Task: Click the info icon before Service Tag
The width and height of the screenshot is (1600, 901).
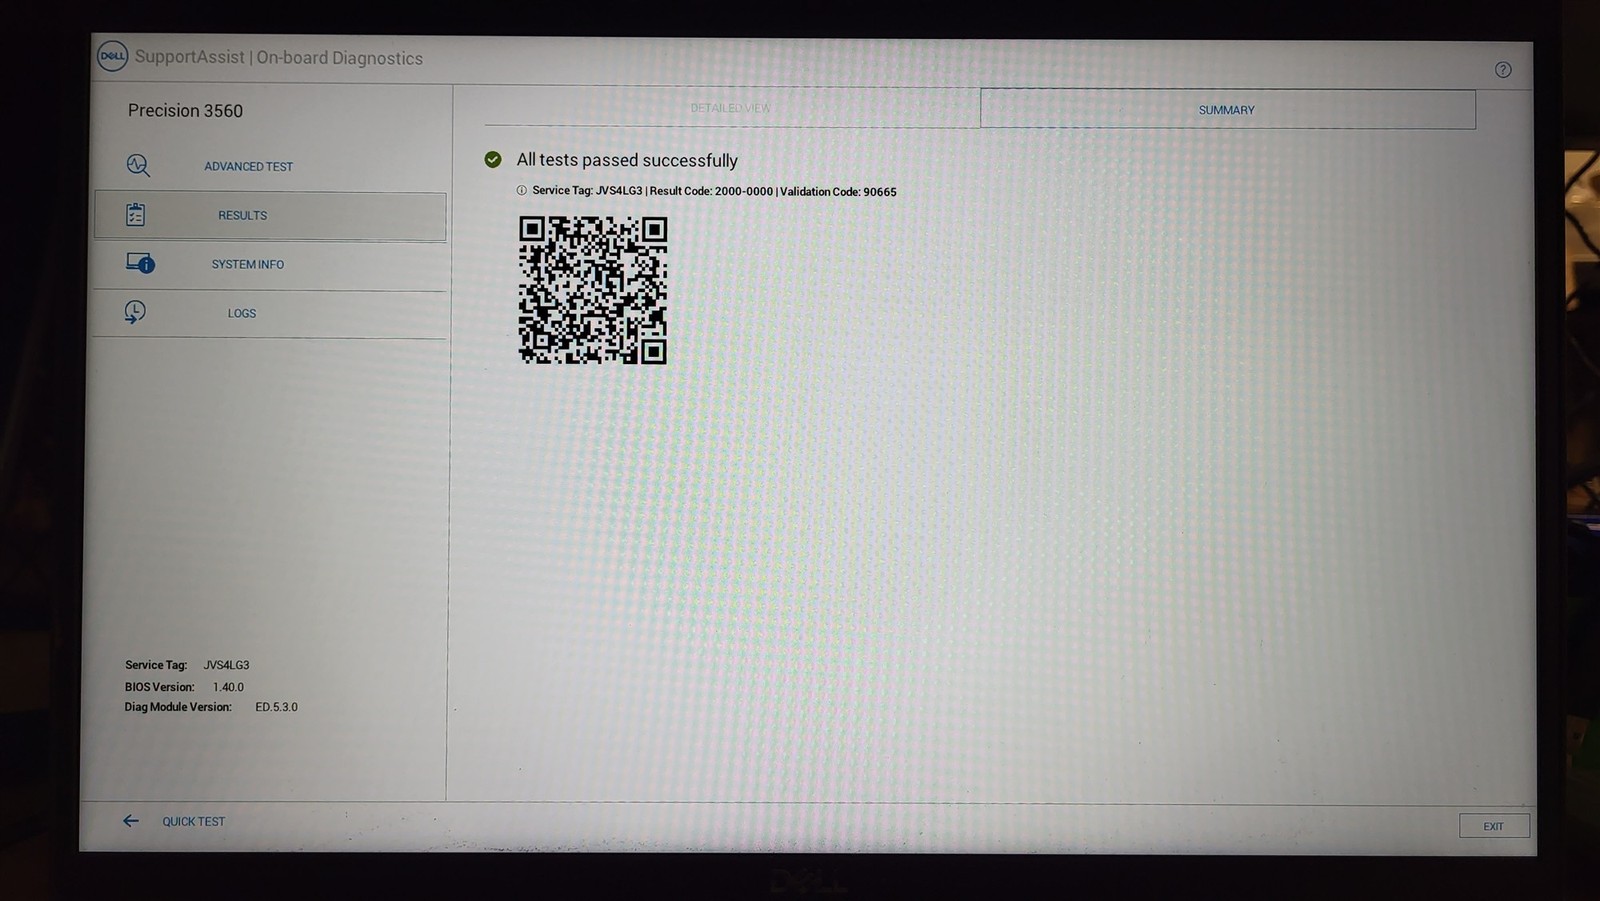Action: 521,190
